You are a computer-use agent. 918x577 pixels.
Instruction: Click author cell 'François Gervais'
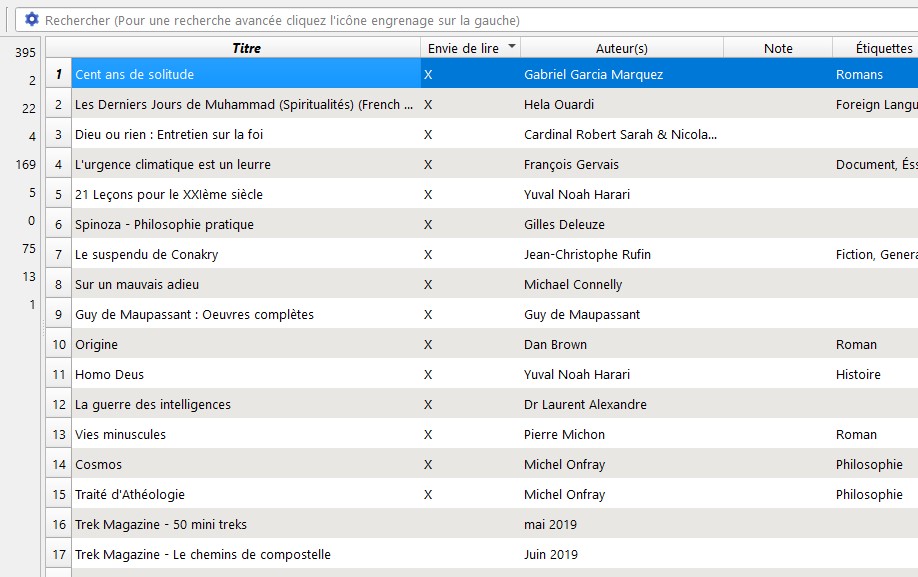(x=571, y=164)
